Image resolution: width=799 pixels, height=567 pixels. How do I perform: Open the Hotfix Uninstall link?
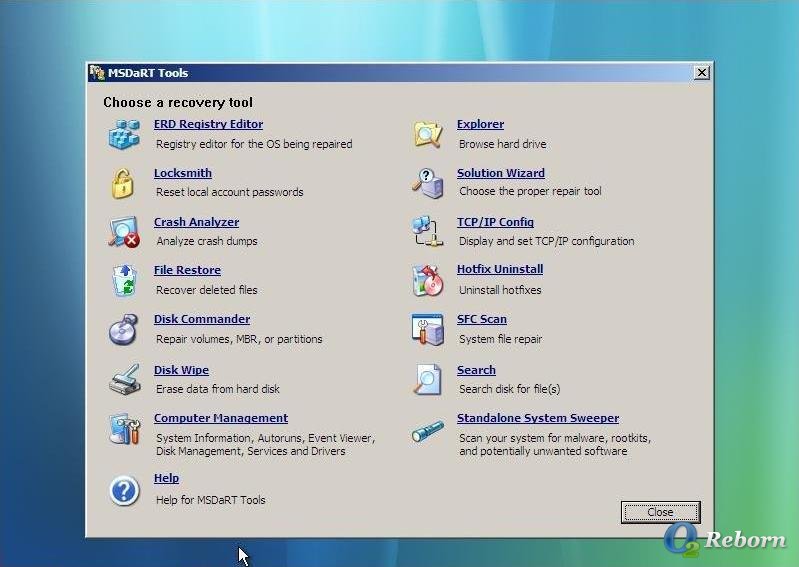click(x=499, y=269)
